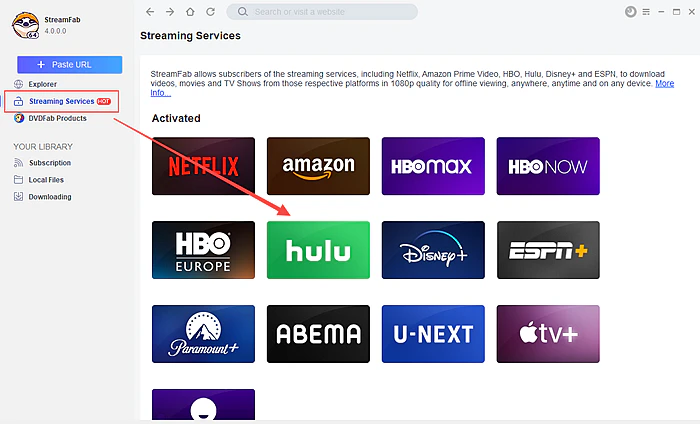Open the U-NEXT service tile
700x424 pixels.
tap(433, 334)
